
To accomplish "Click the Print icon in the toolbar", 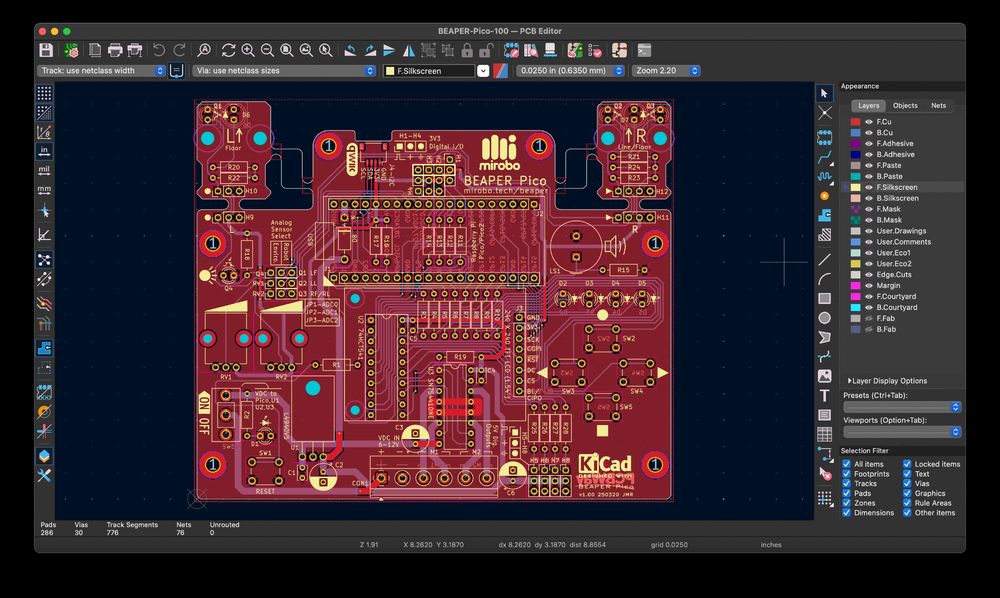I will click(115, 50).
